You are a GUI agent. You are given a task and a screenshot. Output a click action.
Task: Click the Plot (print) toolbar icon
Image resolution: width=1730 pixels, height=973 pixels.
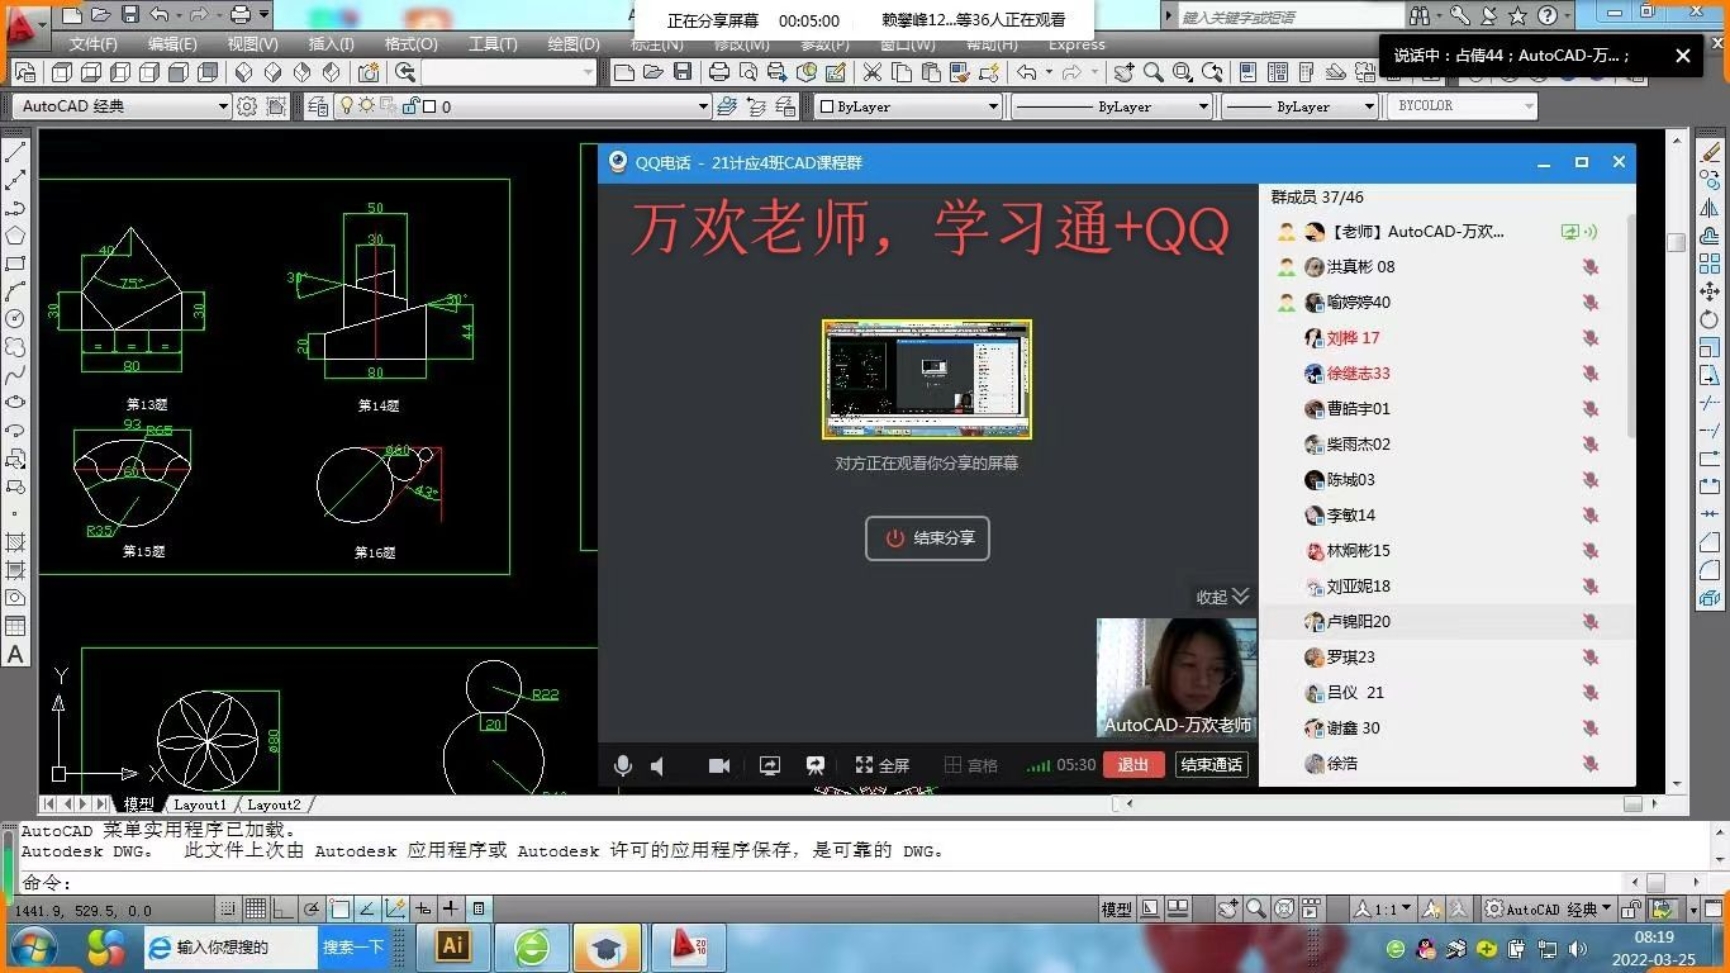[x=719, y=72]
